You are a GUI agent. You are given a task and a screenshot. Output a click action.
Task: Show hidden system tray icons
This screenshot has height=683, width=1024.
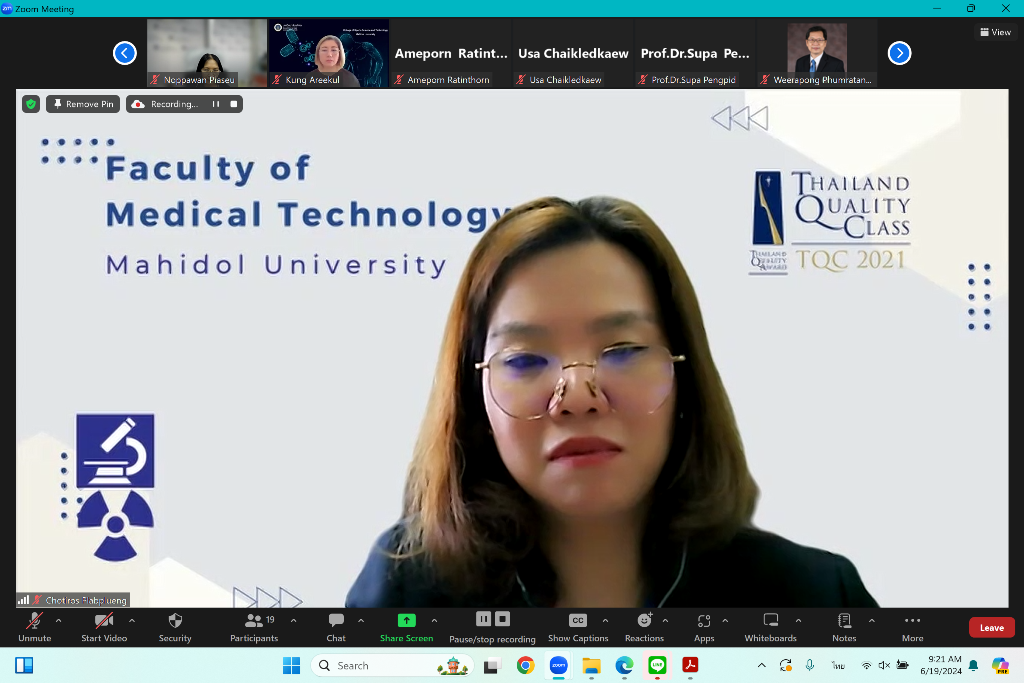click(x=761, y=665)
